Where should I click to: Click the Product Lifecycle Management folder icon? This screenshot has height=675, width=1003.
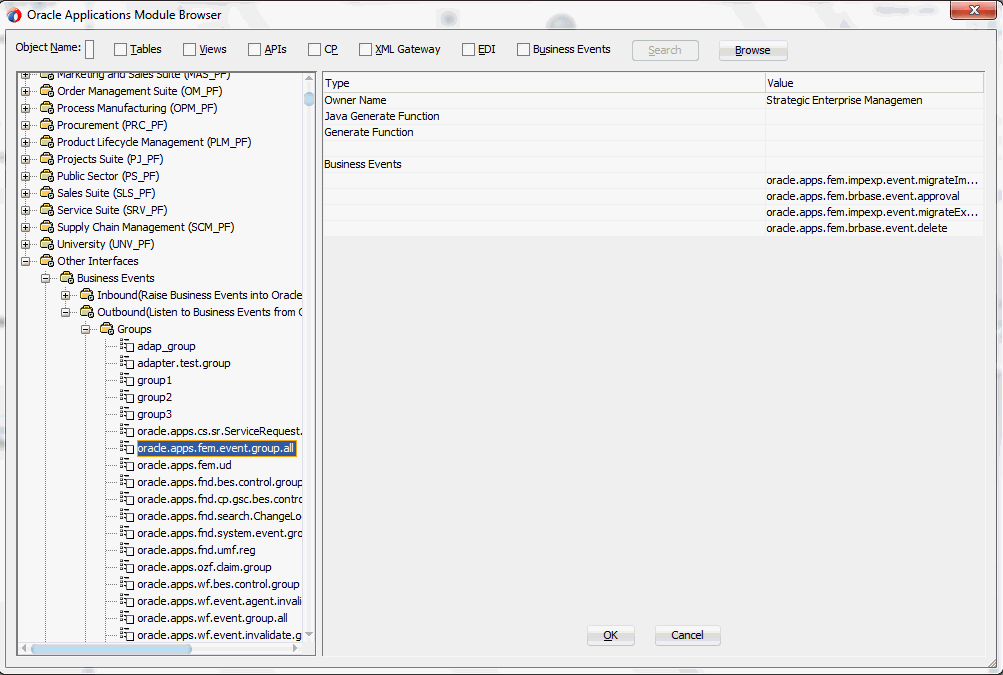pyautogui.click(x=47, y=142)
